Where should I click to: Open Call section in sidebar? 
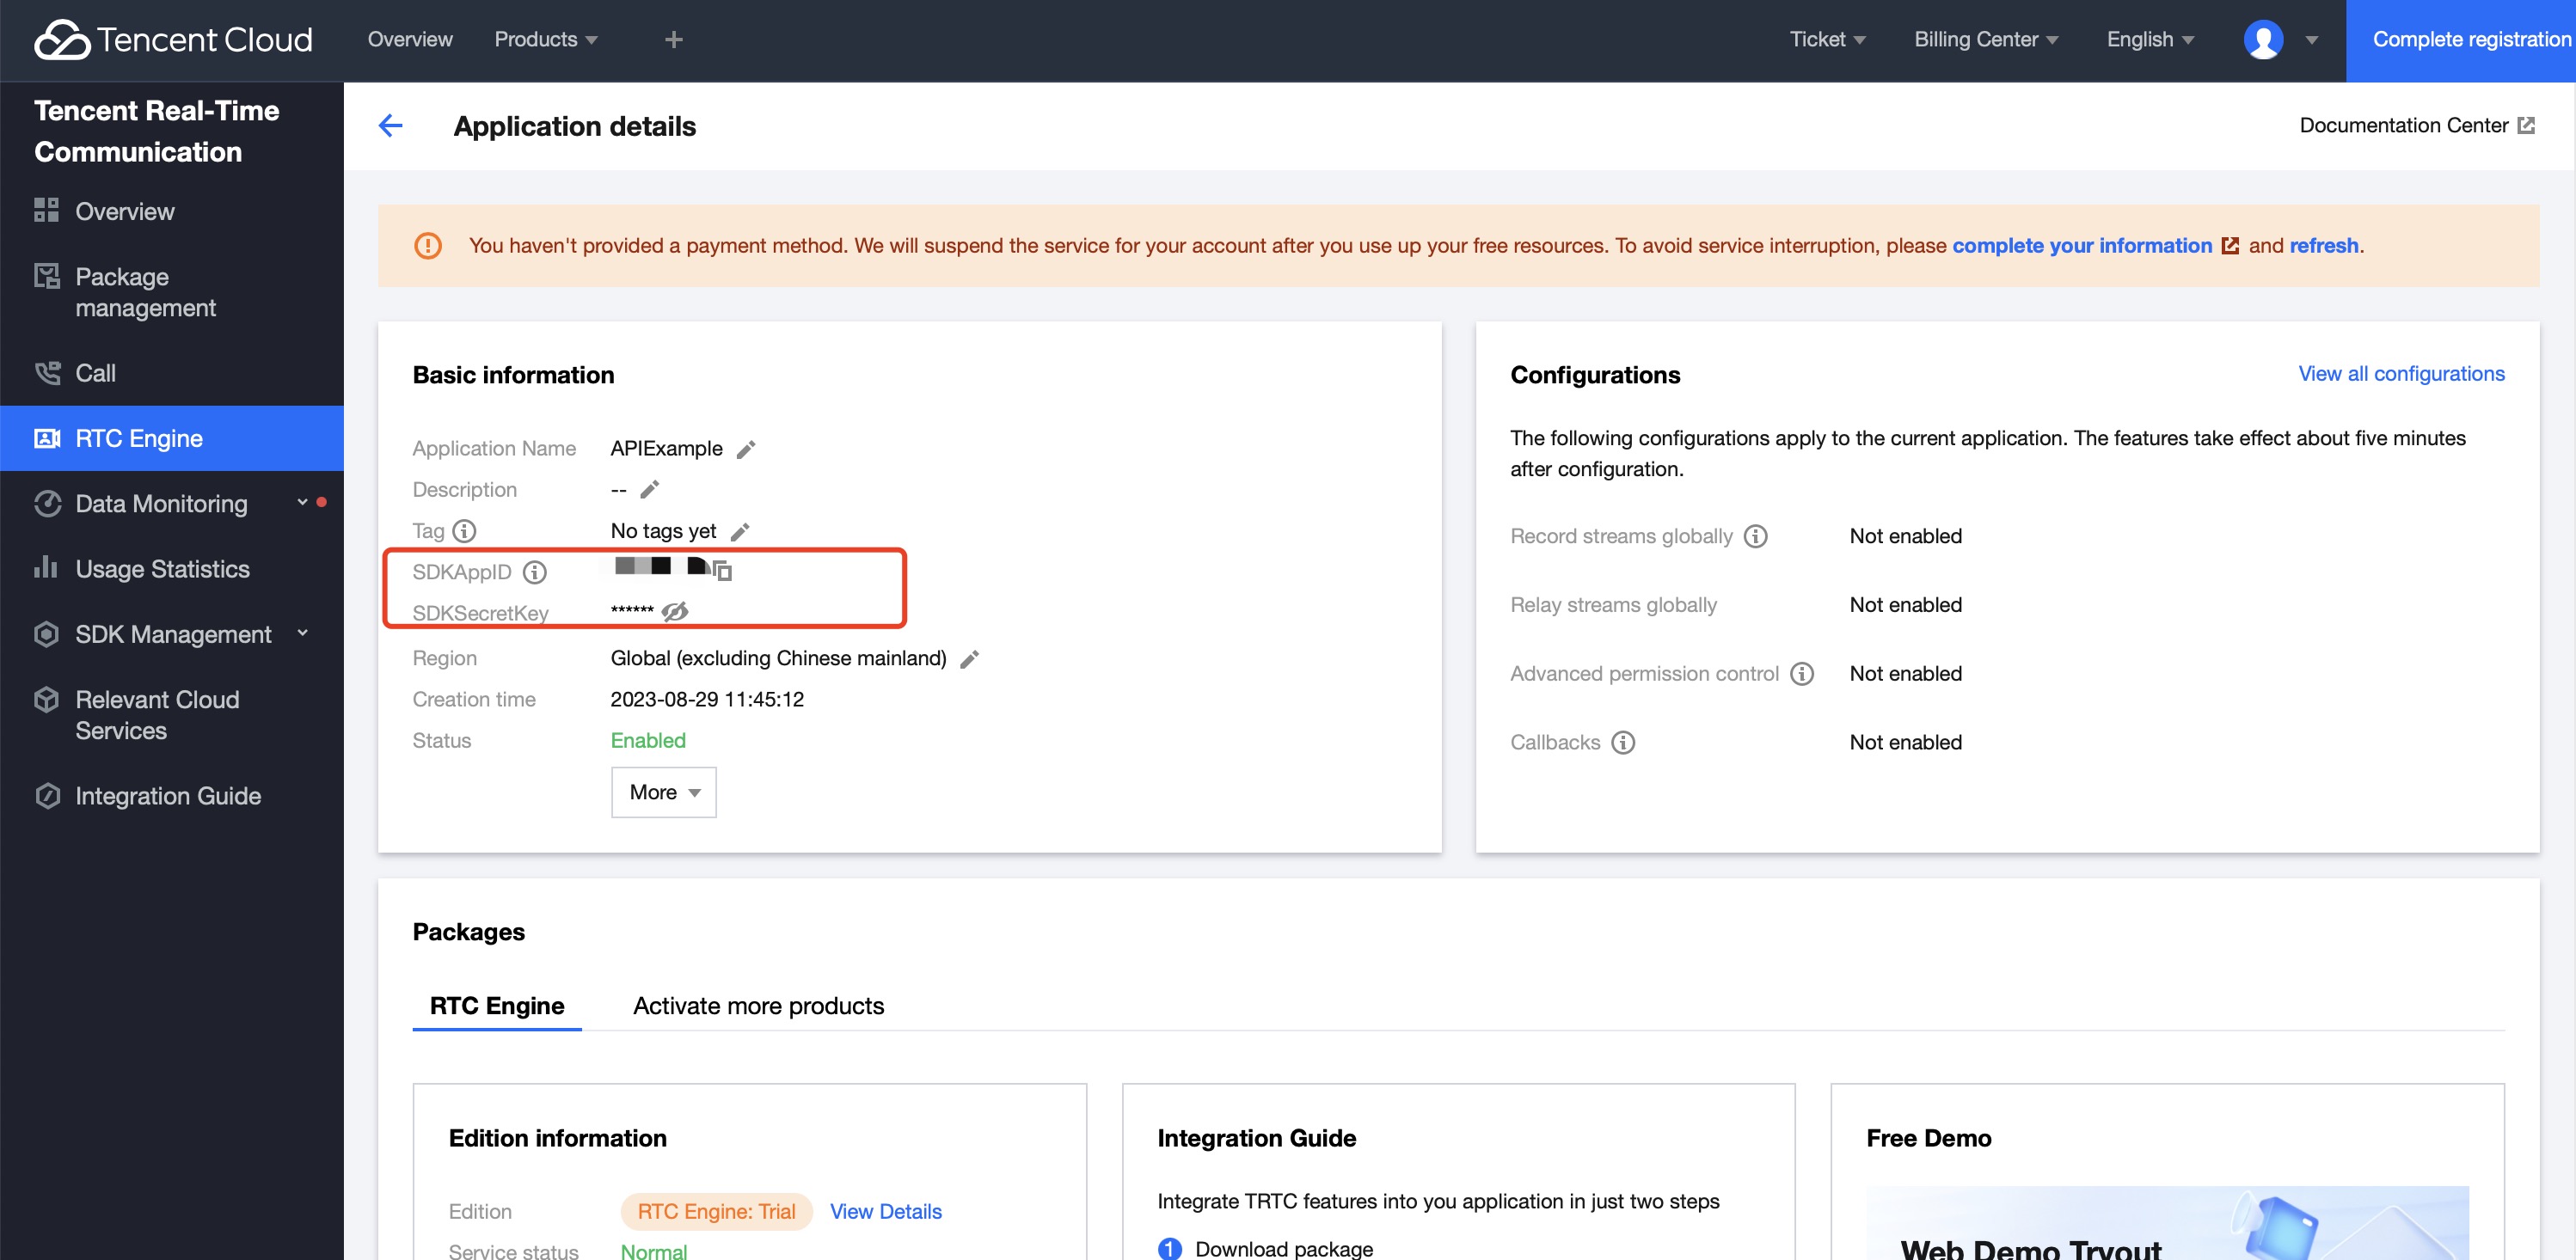(172, 373)
